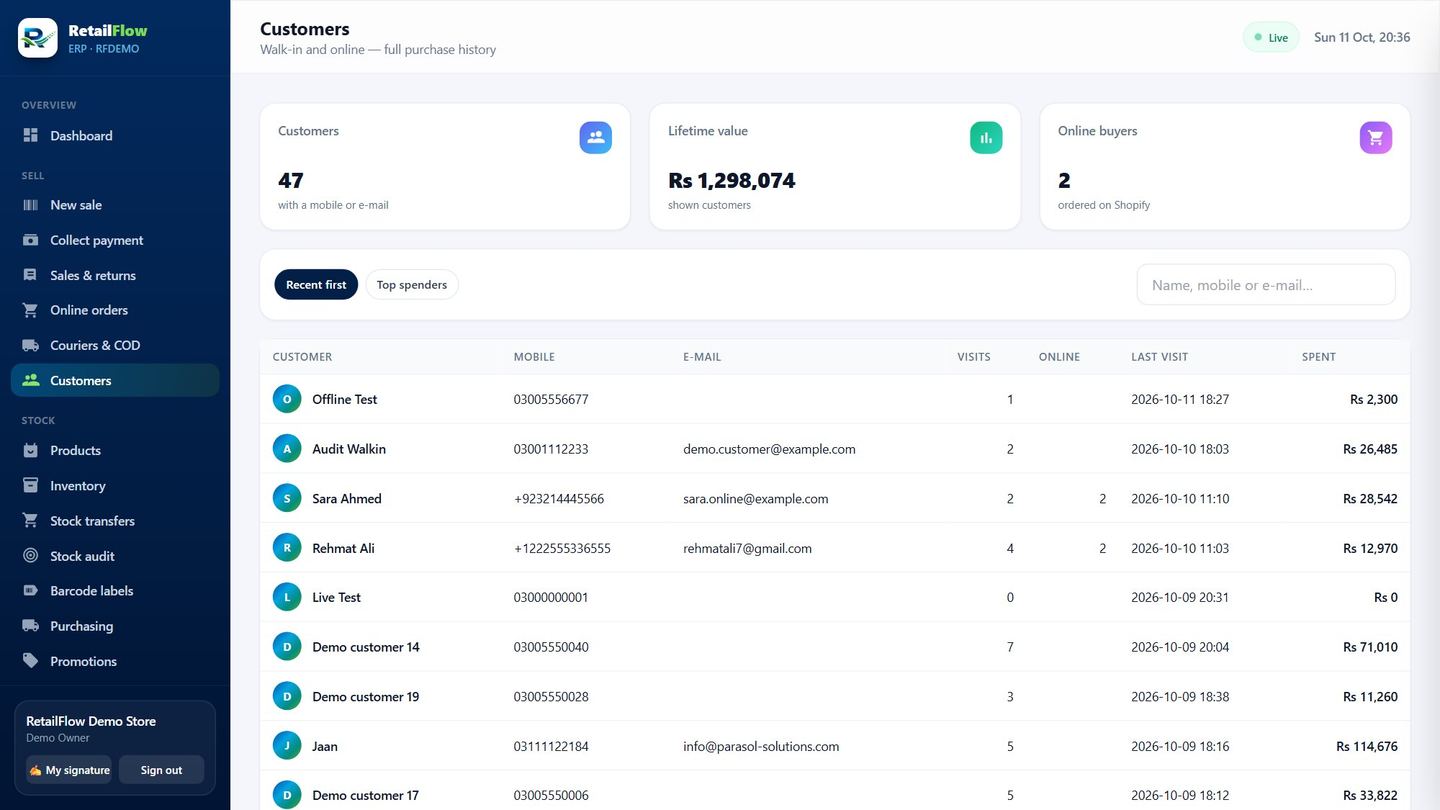This screenshot has width=1440, height=810.
Task: Open the Customers menu item
Action: 115,380
